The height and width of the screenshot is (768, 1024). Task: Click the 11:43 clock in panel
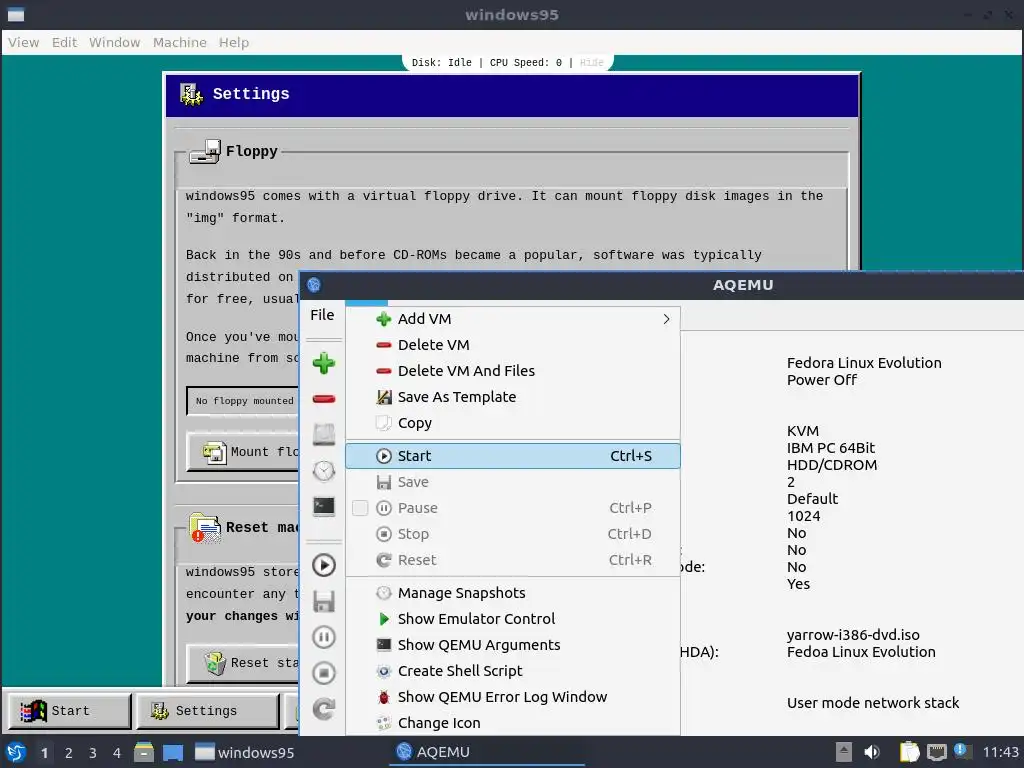pyautogui.click(x=1000, y=752)
